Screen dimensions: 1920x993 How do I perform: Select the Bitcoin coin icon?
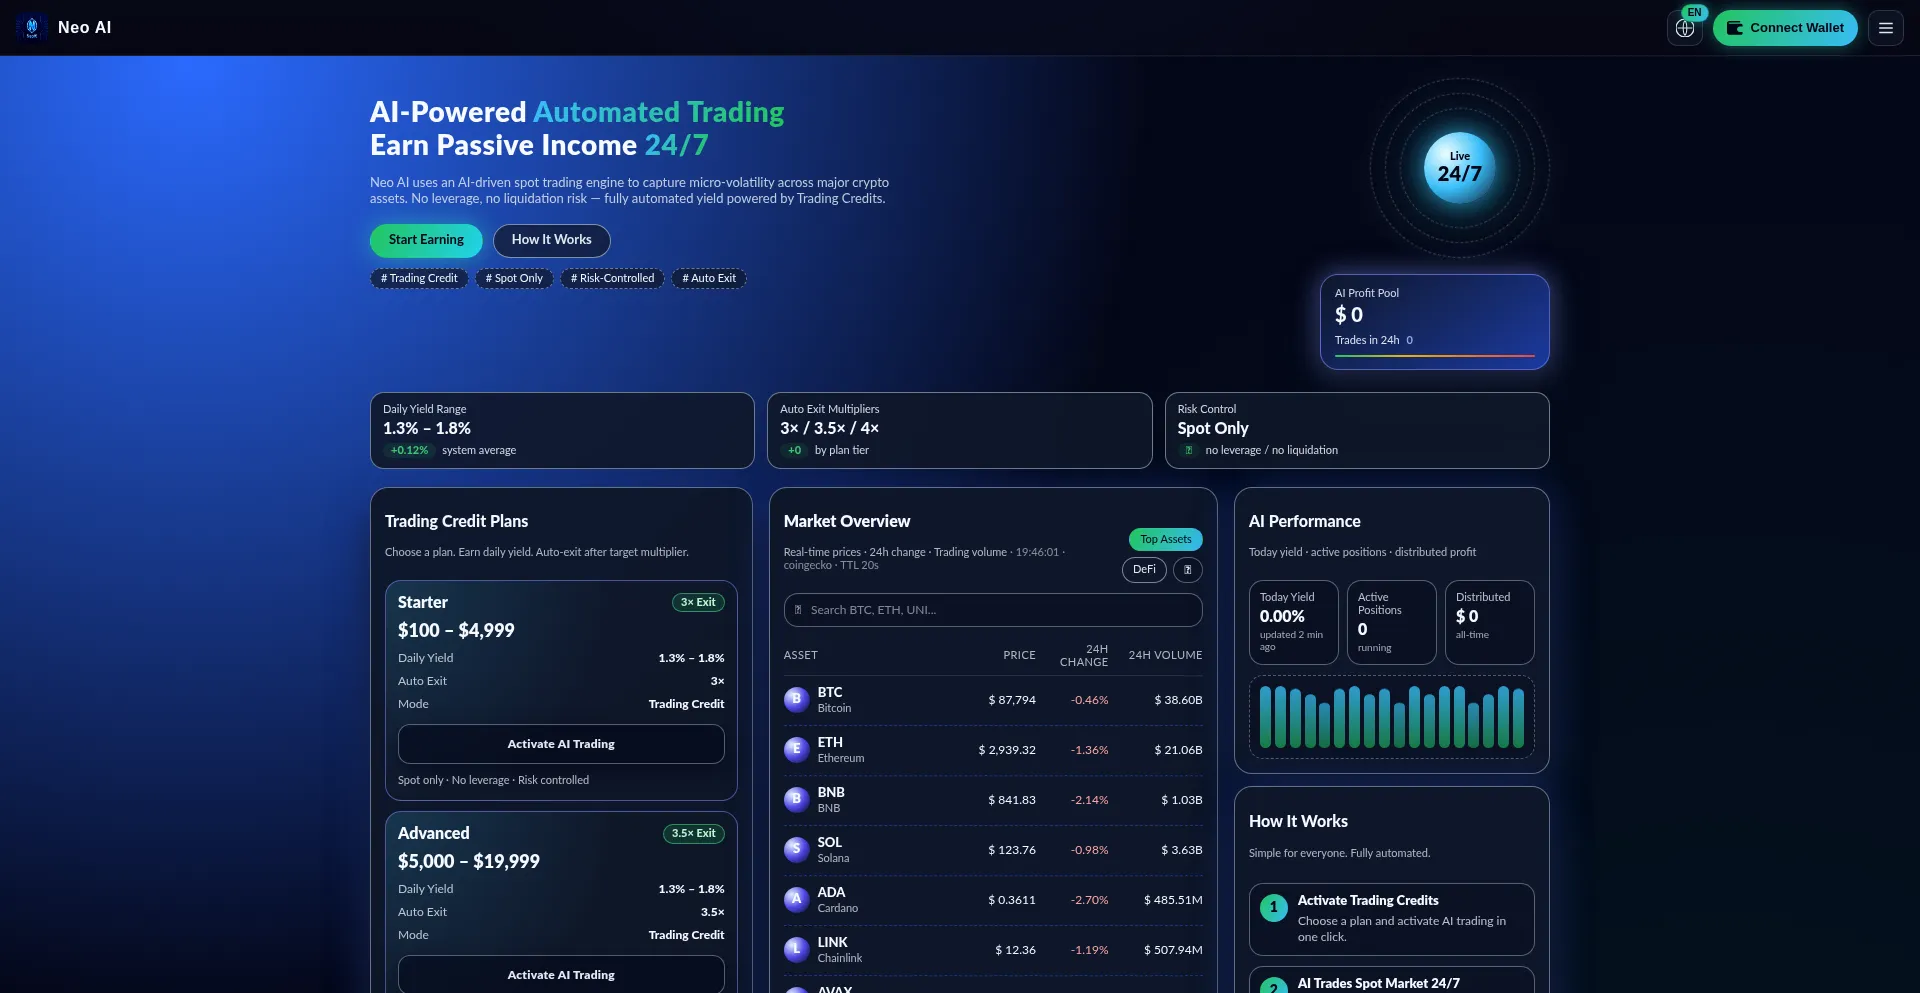796,699
